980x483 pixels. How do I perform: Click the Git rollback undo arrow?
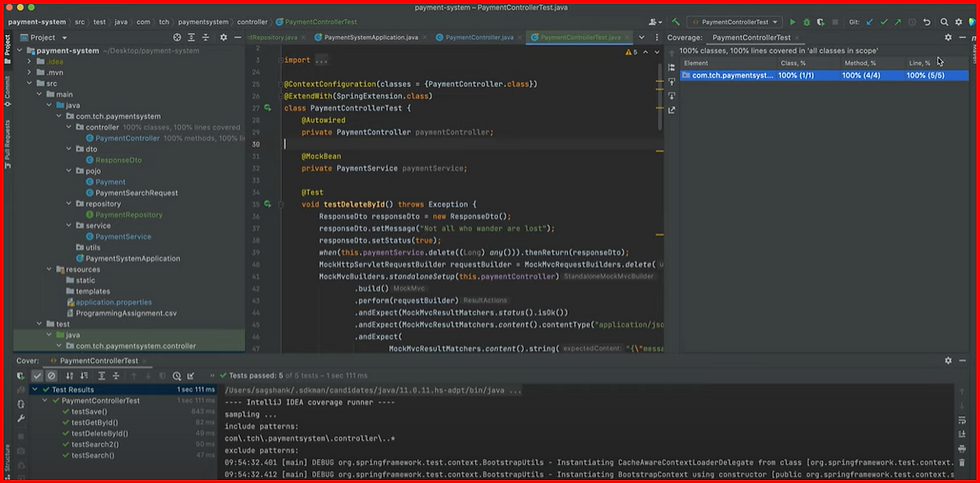click(x=927, y=21)
